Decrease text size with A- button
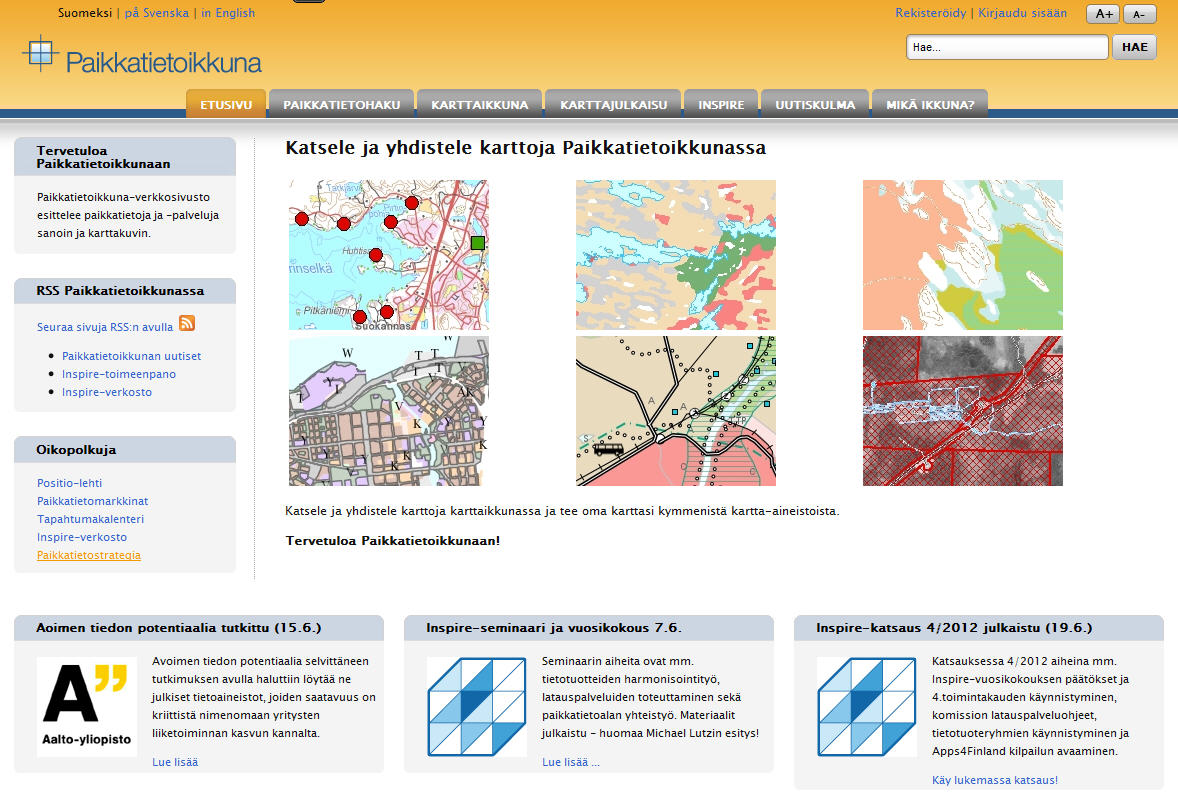The width and height of the screenshot is (1178, 805). (1139, 14)
